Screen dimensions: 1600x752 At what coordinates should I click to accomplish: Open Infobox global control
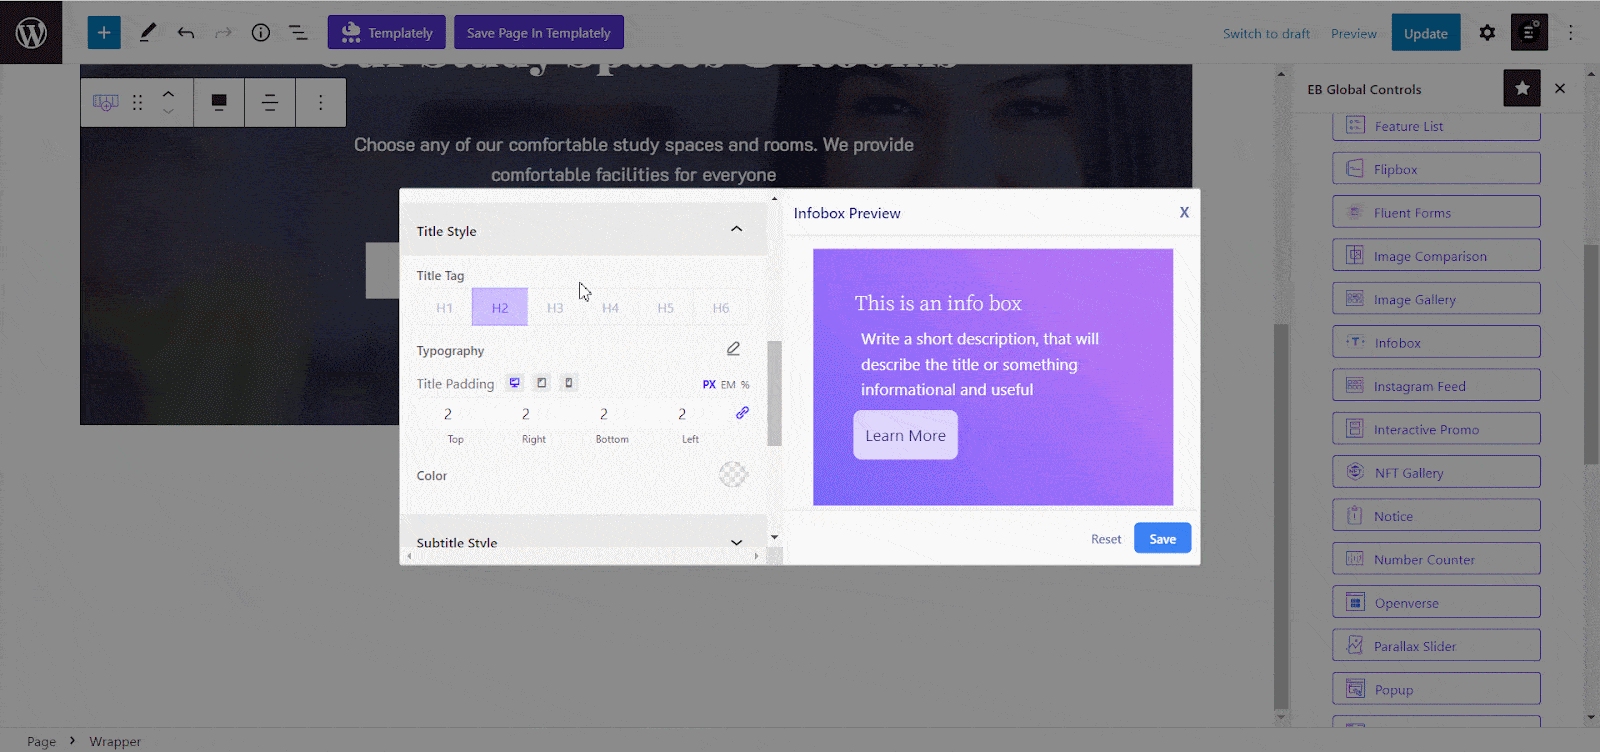[x=1436, y=342]
